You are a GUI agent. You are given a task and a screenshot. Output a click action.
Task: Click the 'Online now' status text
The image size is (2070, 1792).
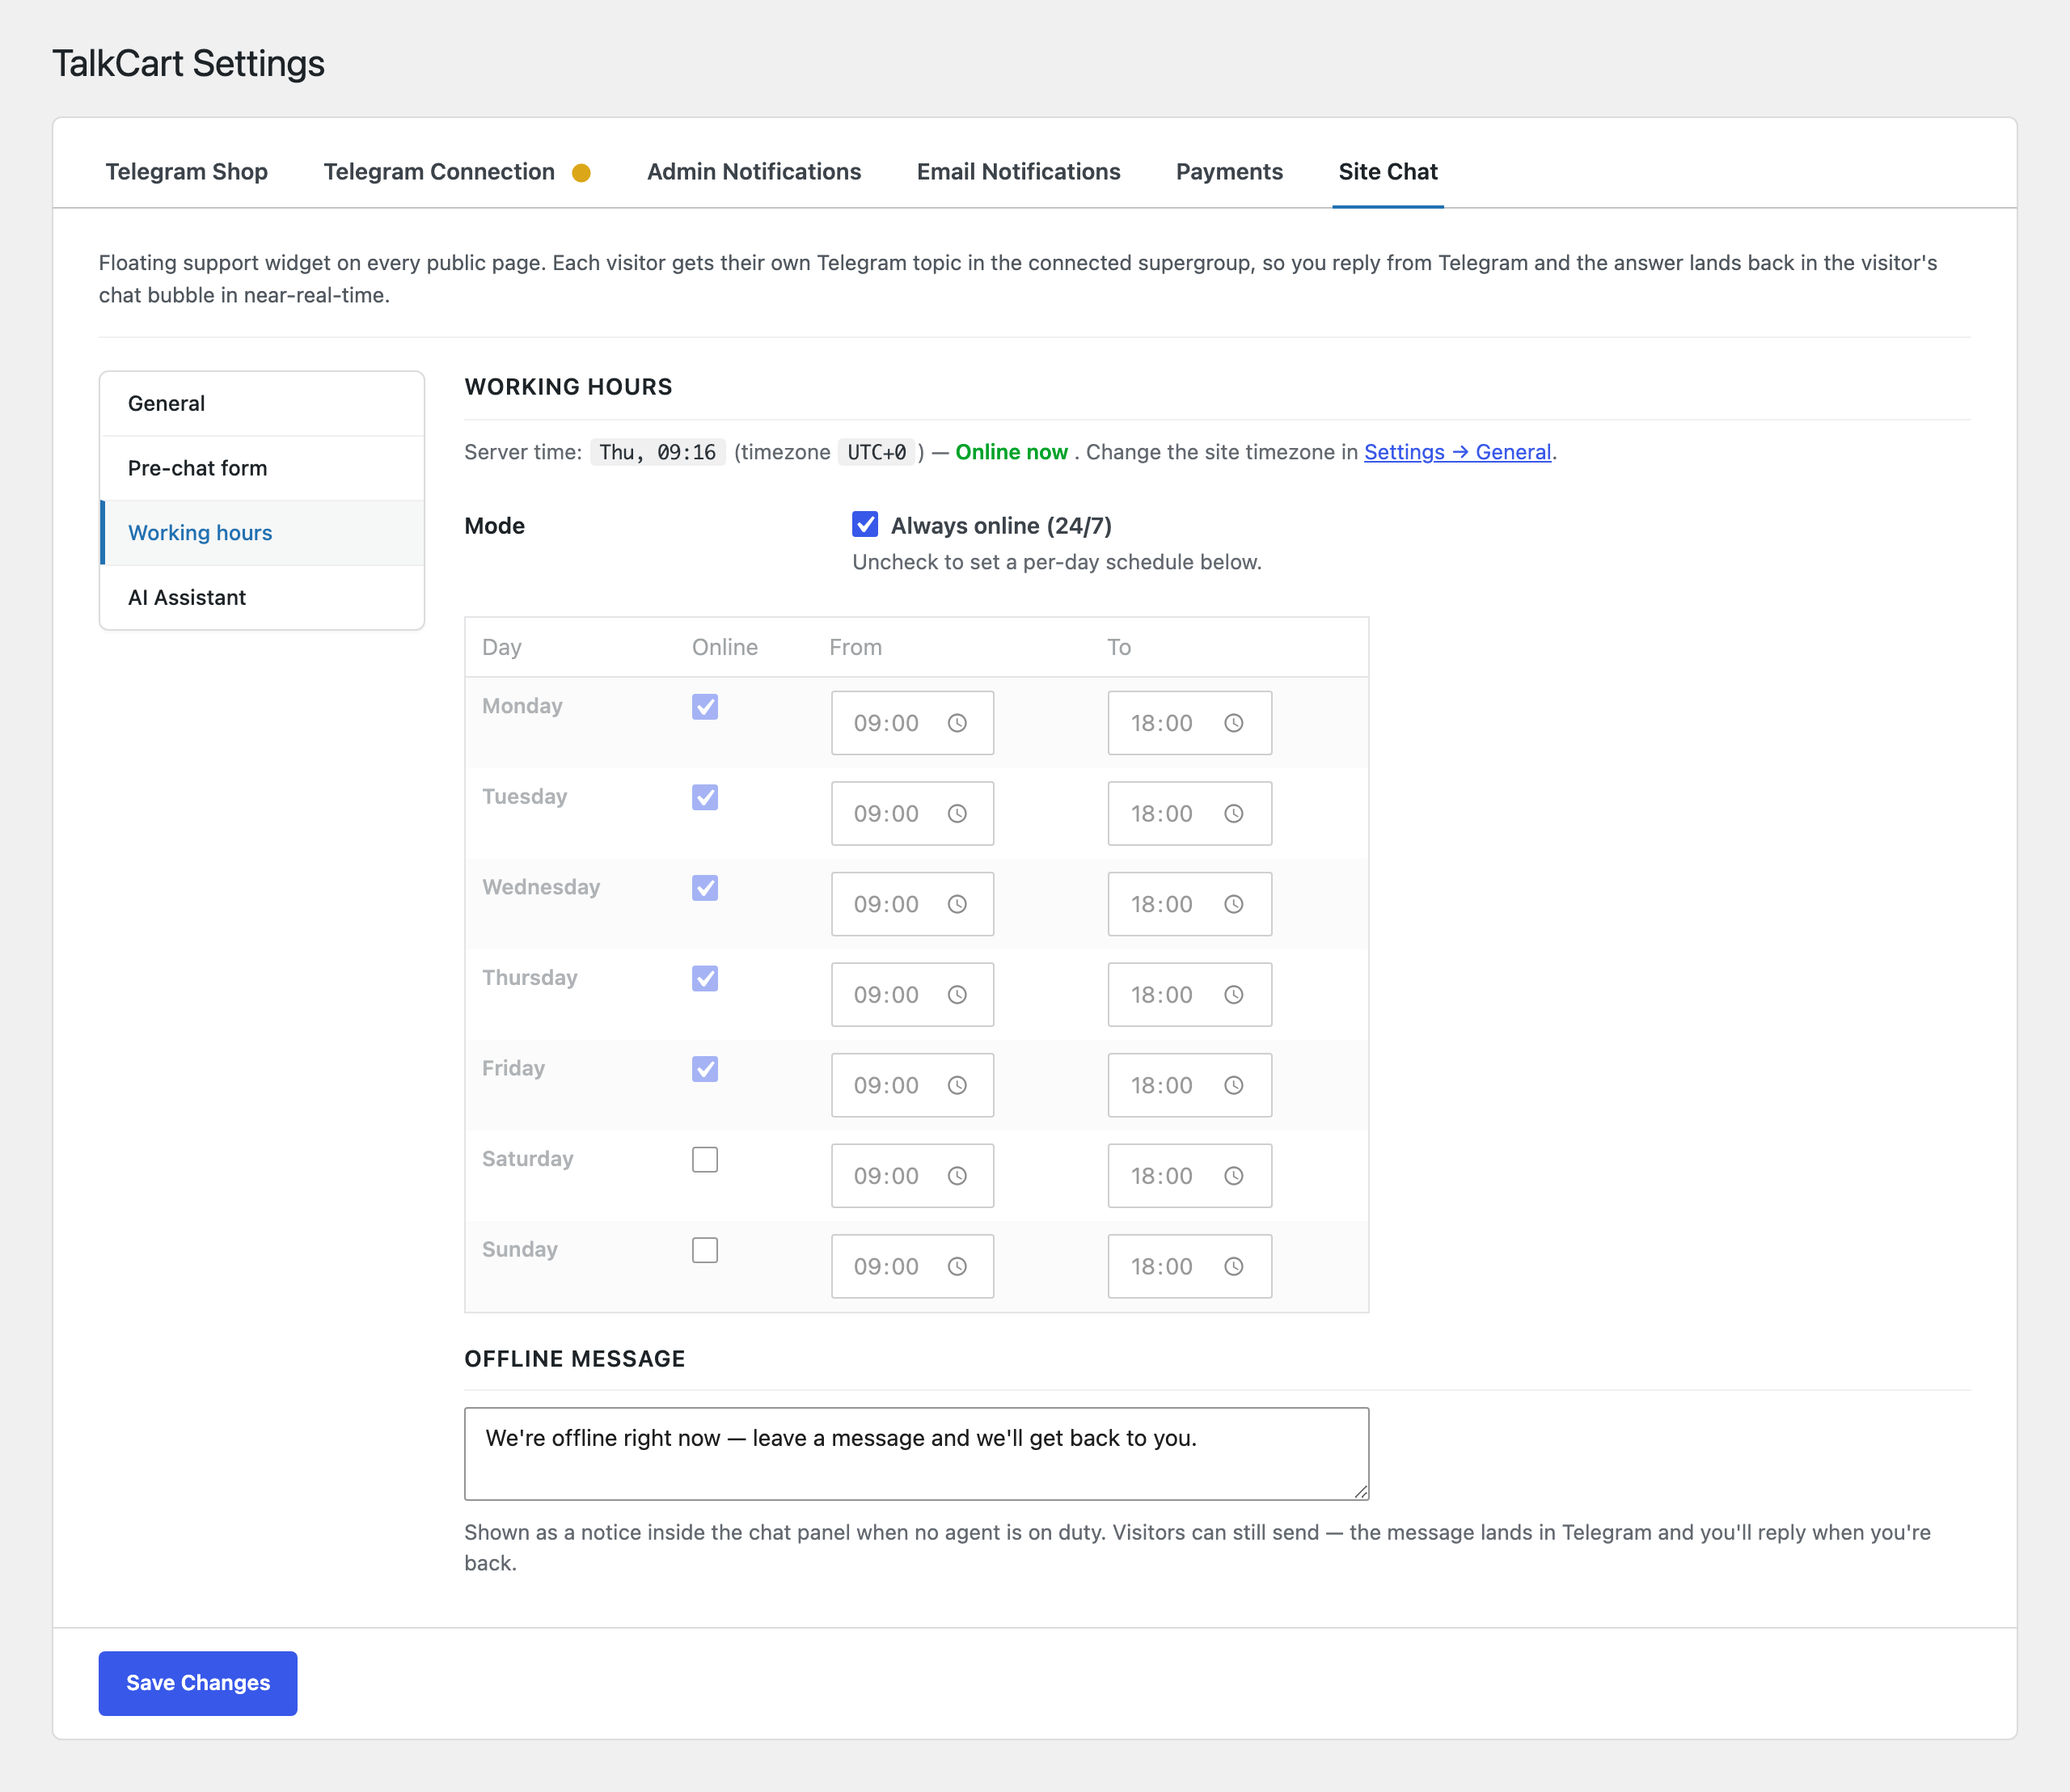pos(1011,452)
